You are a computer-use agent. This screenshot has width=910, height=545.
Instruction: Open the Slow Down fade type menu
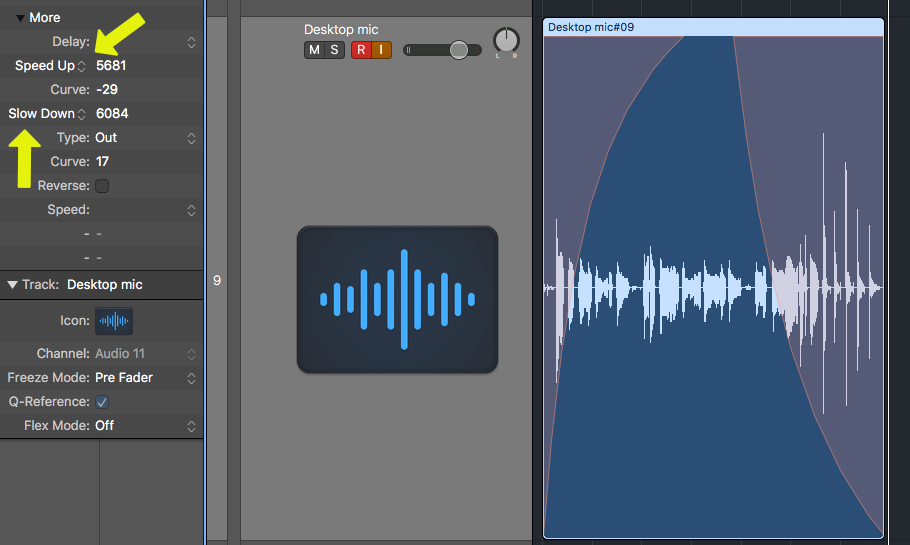pyautogui.click(x=46, y=114)
